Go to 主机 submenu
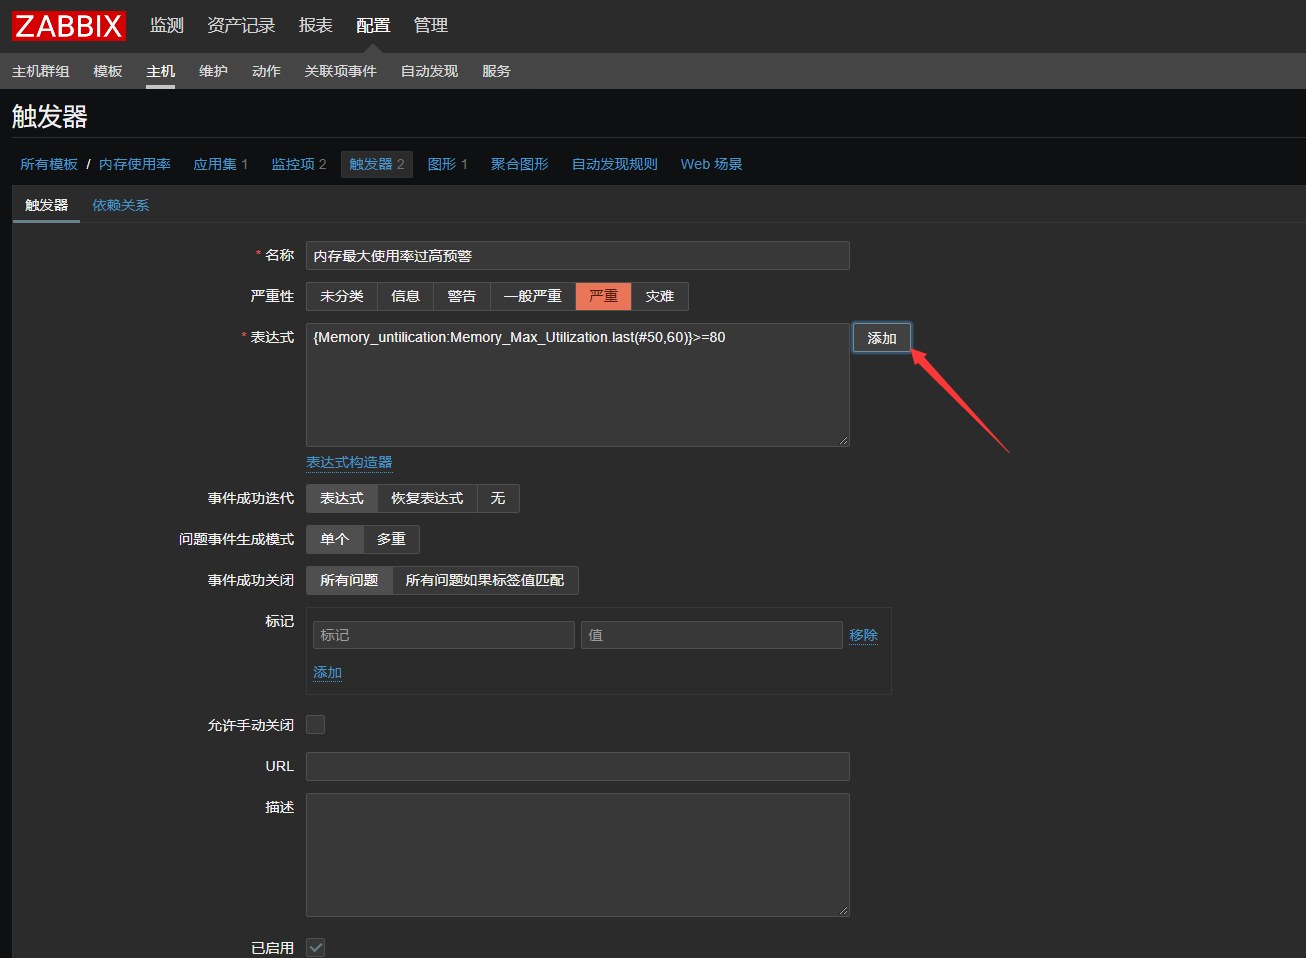1306x958 pixels. click(x=160, y=71)
